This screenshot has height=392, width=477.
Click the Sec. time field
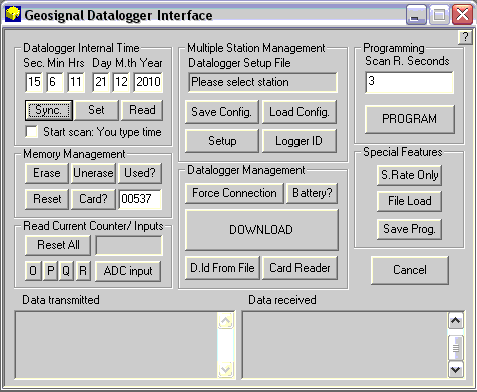coord(34,82)
